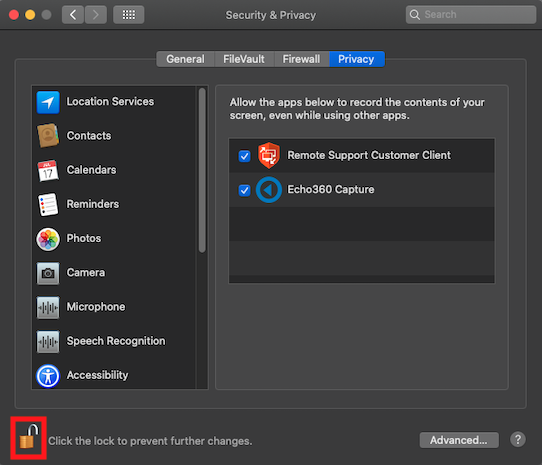This screenshot has height=465, width=542.
Task: Click the open padlock to lock settings
Action: 28,437
